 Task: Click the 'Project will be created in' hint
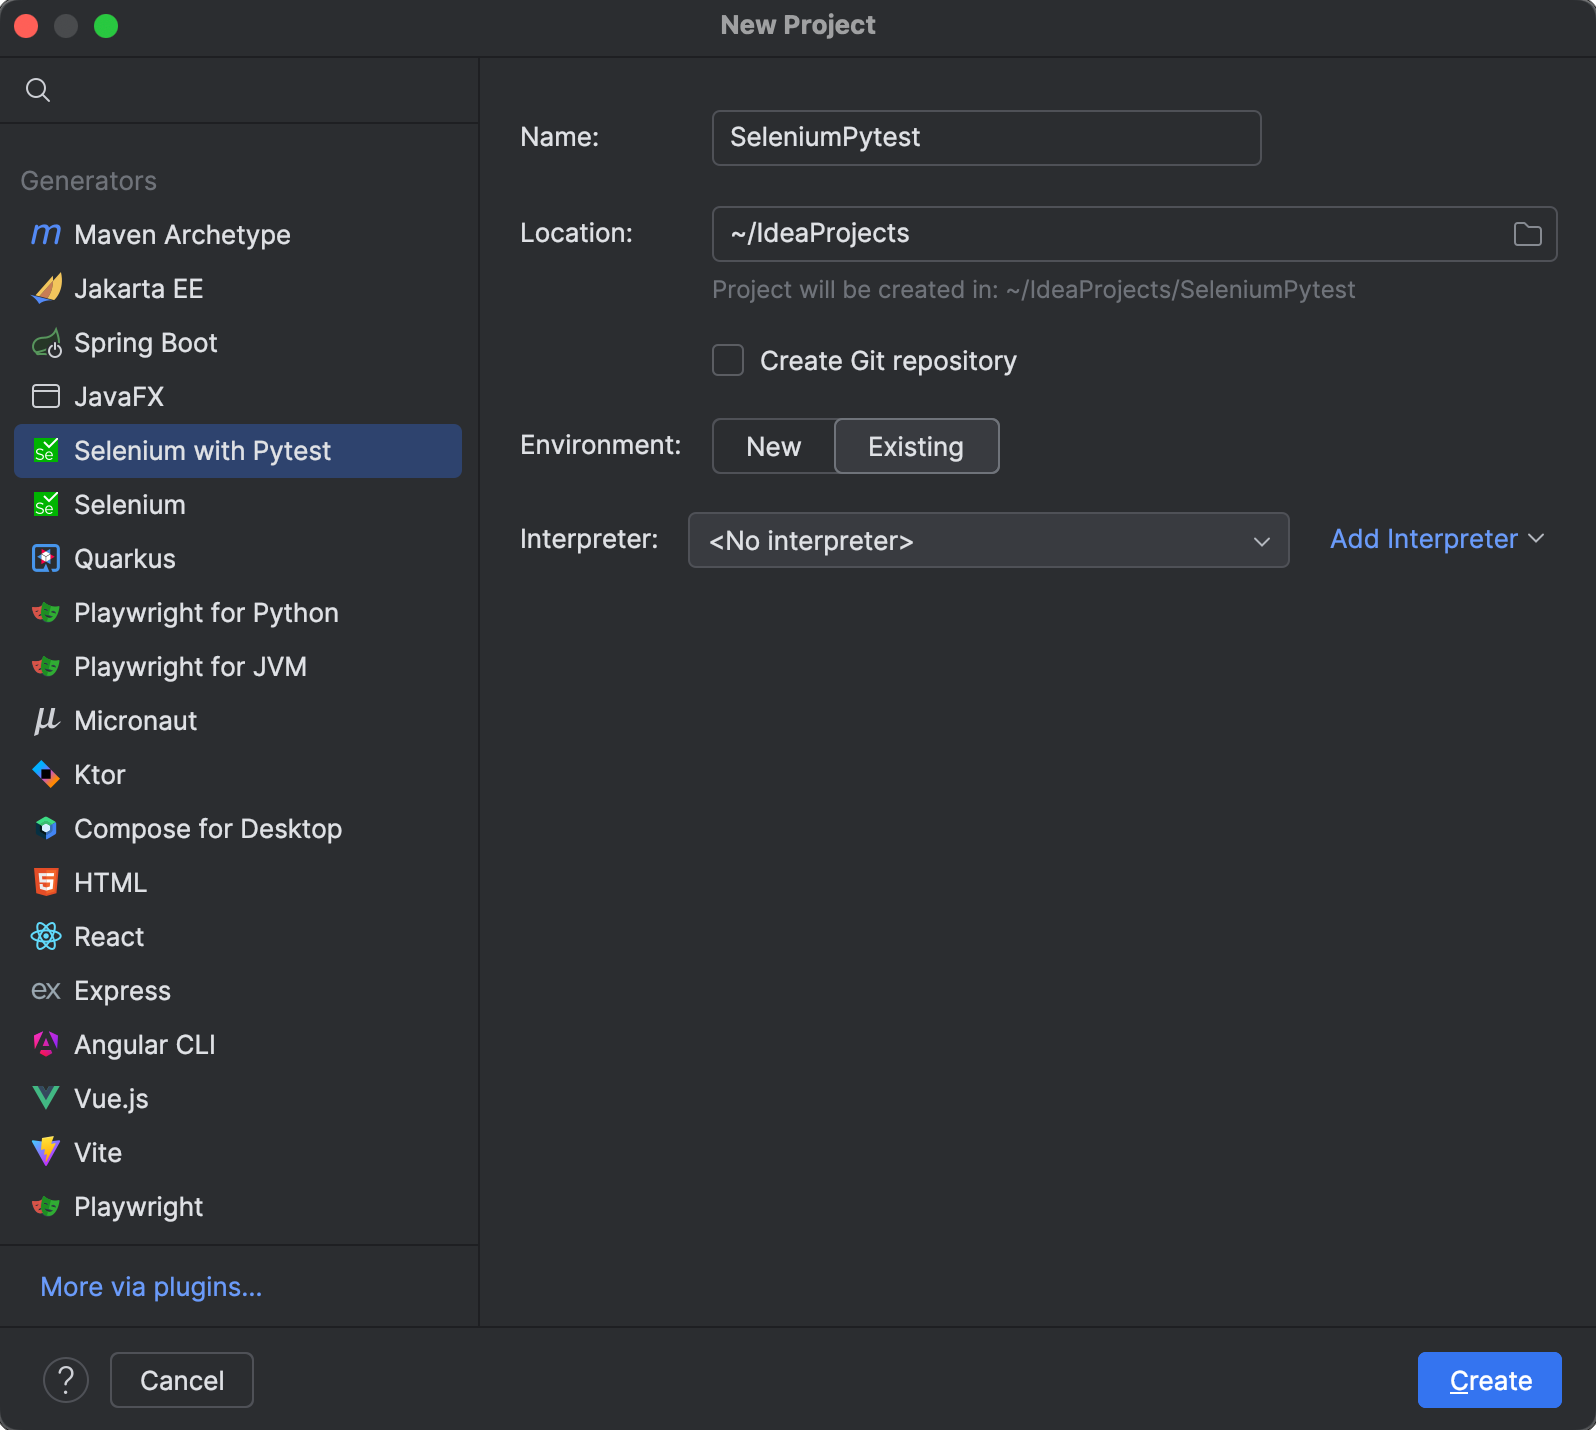[1034, 290]
